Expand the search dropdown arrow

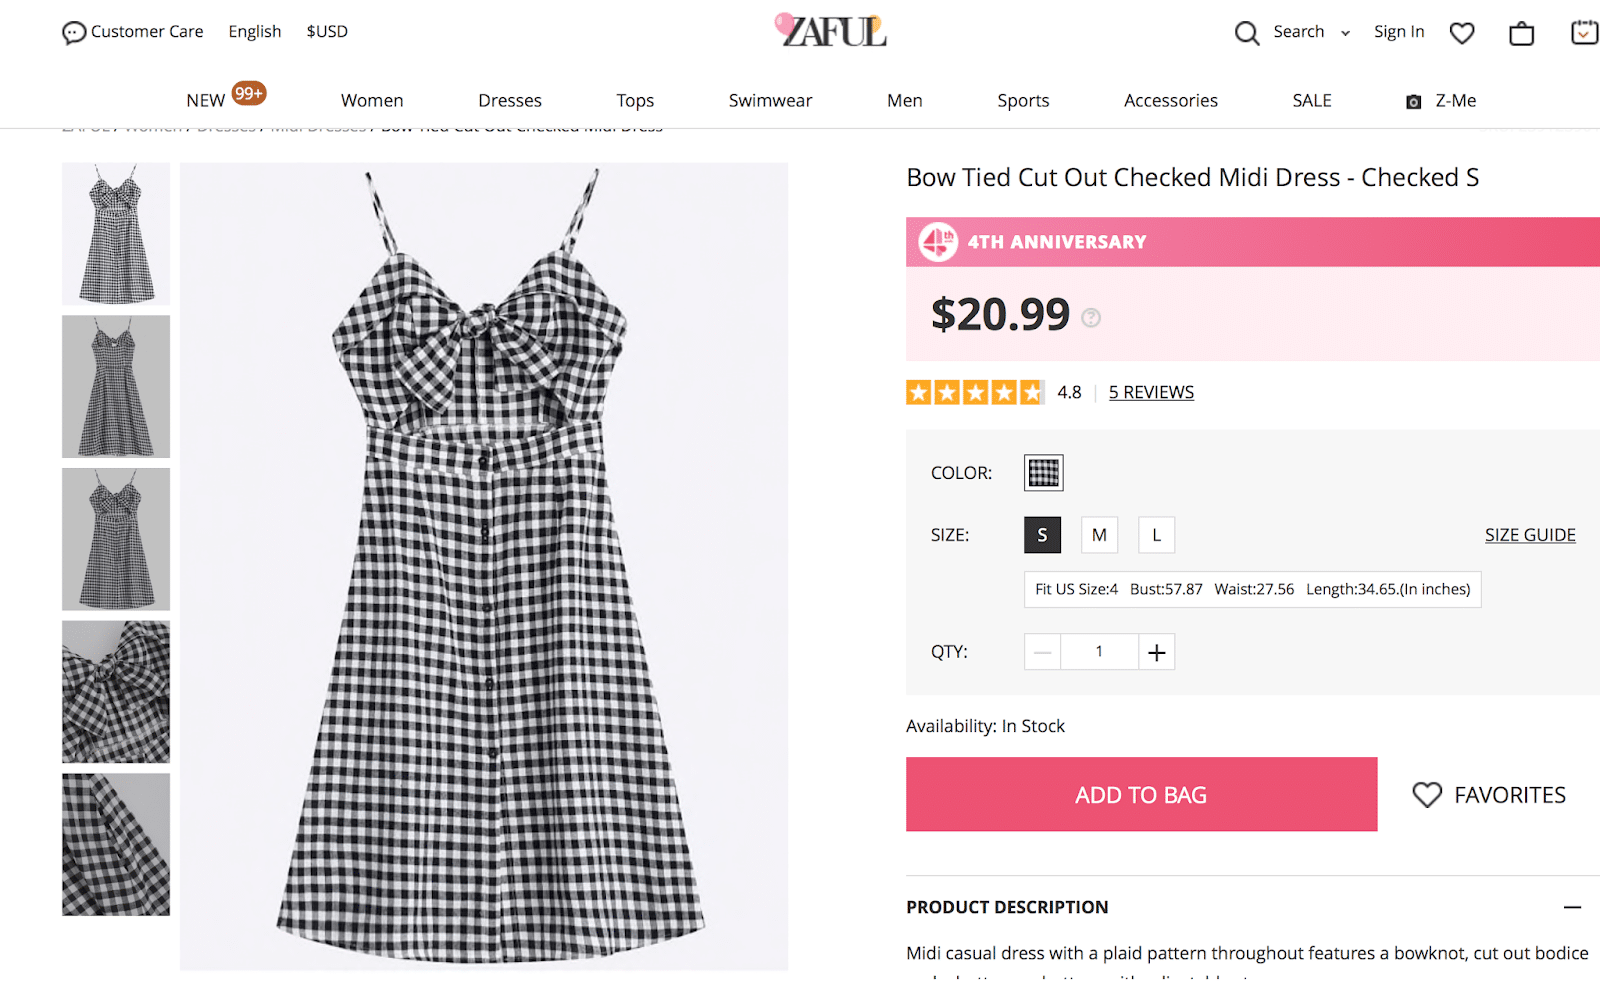[1346, 33]
